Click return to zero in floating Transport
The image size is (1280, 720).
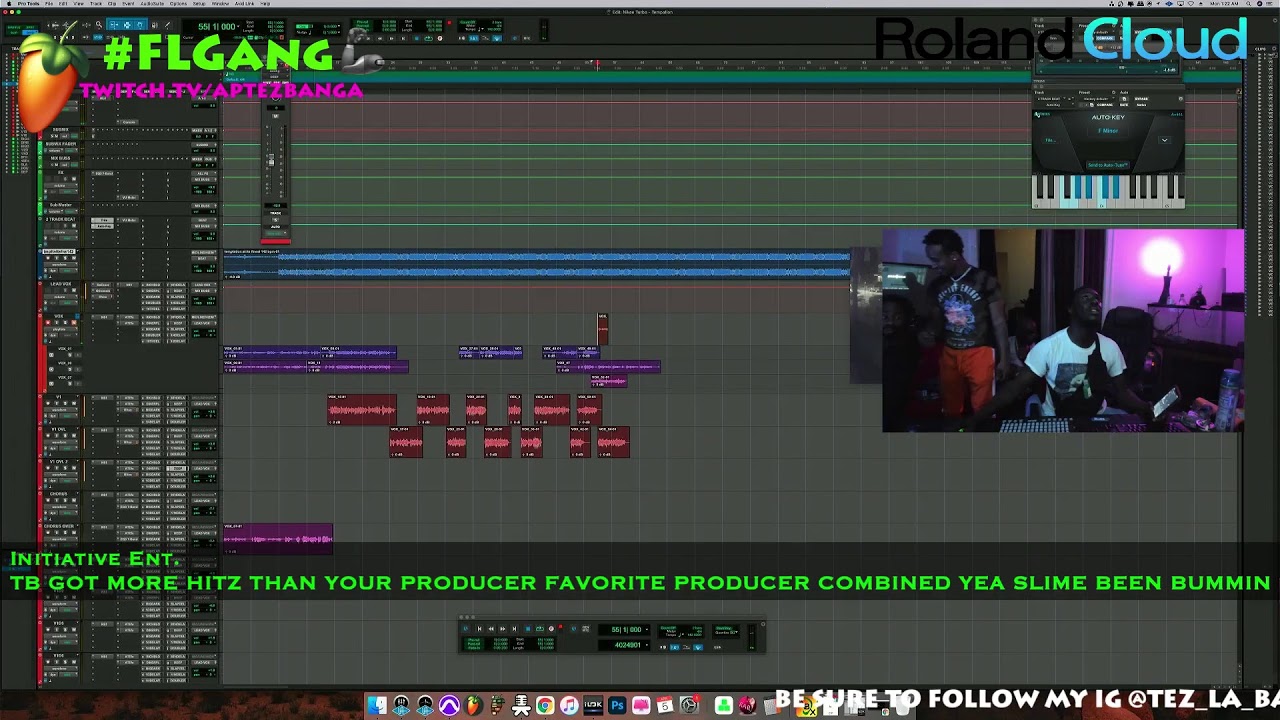pyautogui.click(x=479, y=629)
